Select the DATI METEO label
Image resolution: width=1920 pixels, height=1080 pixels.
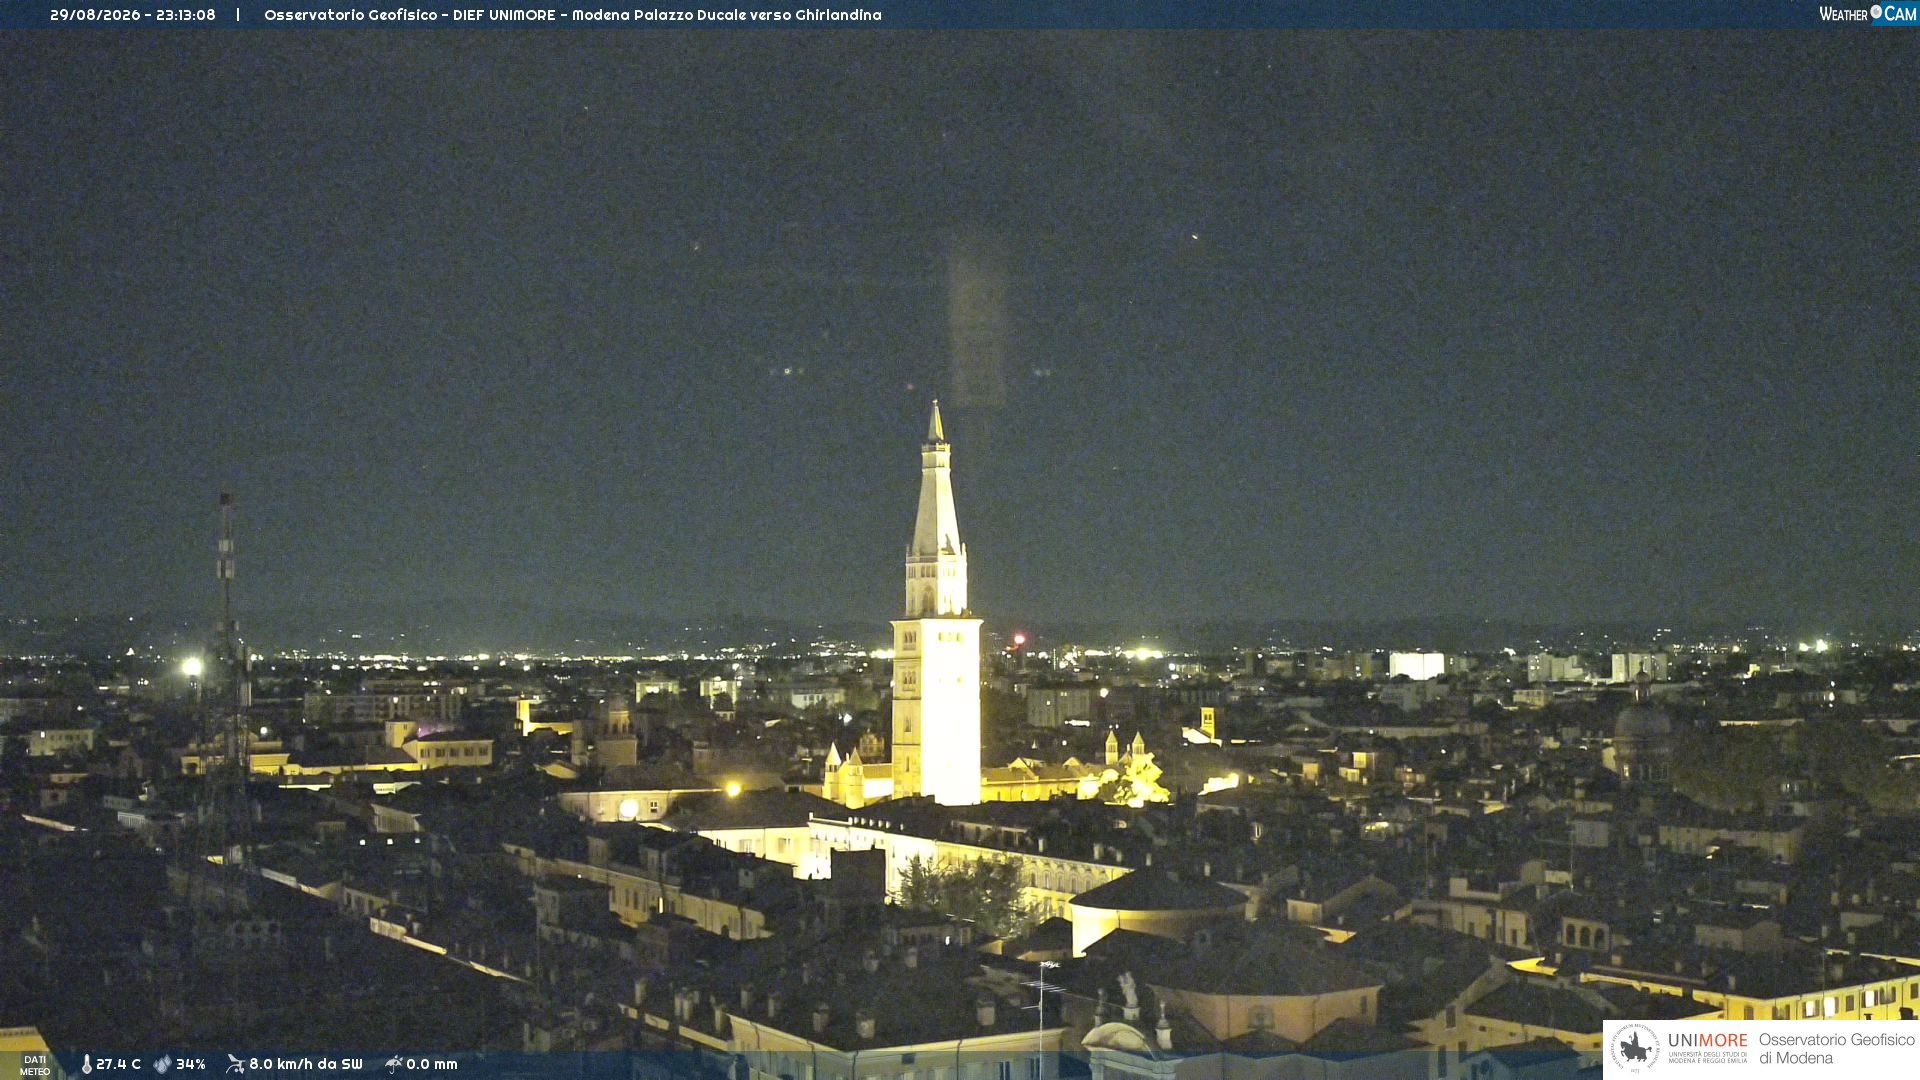click(35, 1065)
